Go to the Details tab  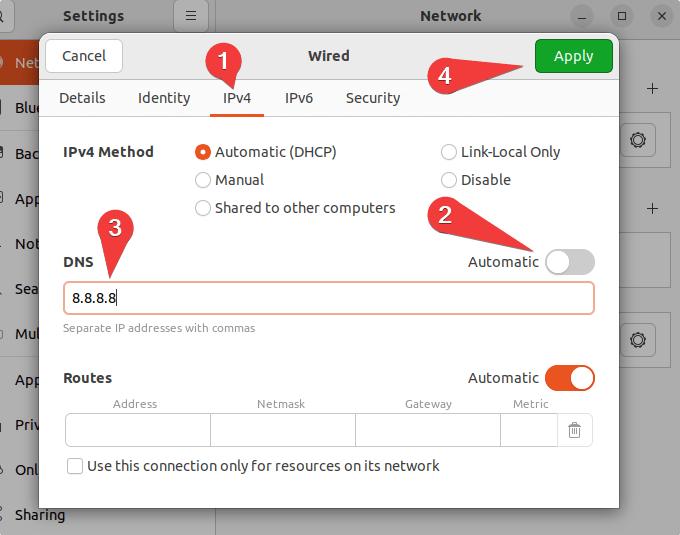[82, 98]
